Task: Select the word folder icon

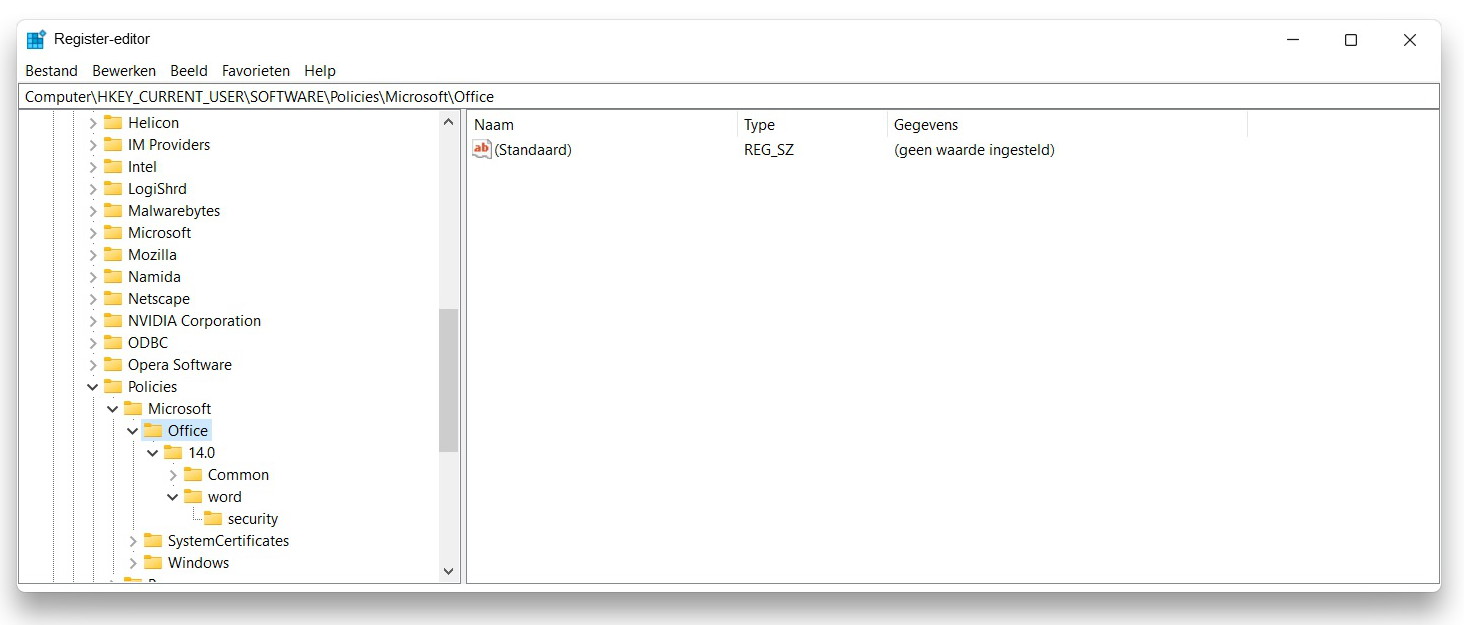Action: pos(193,497)
